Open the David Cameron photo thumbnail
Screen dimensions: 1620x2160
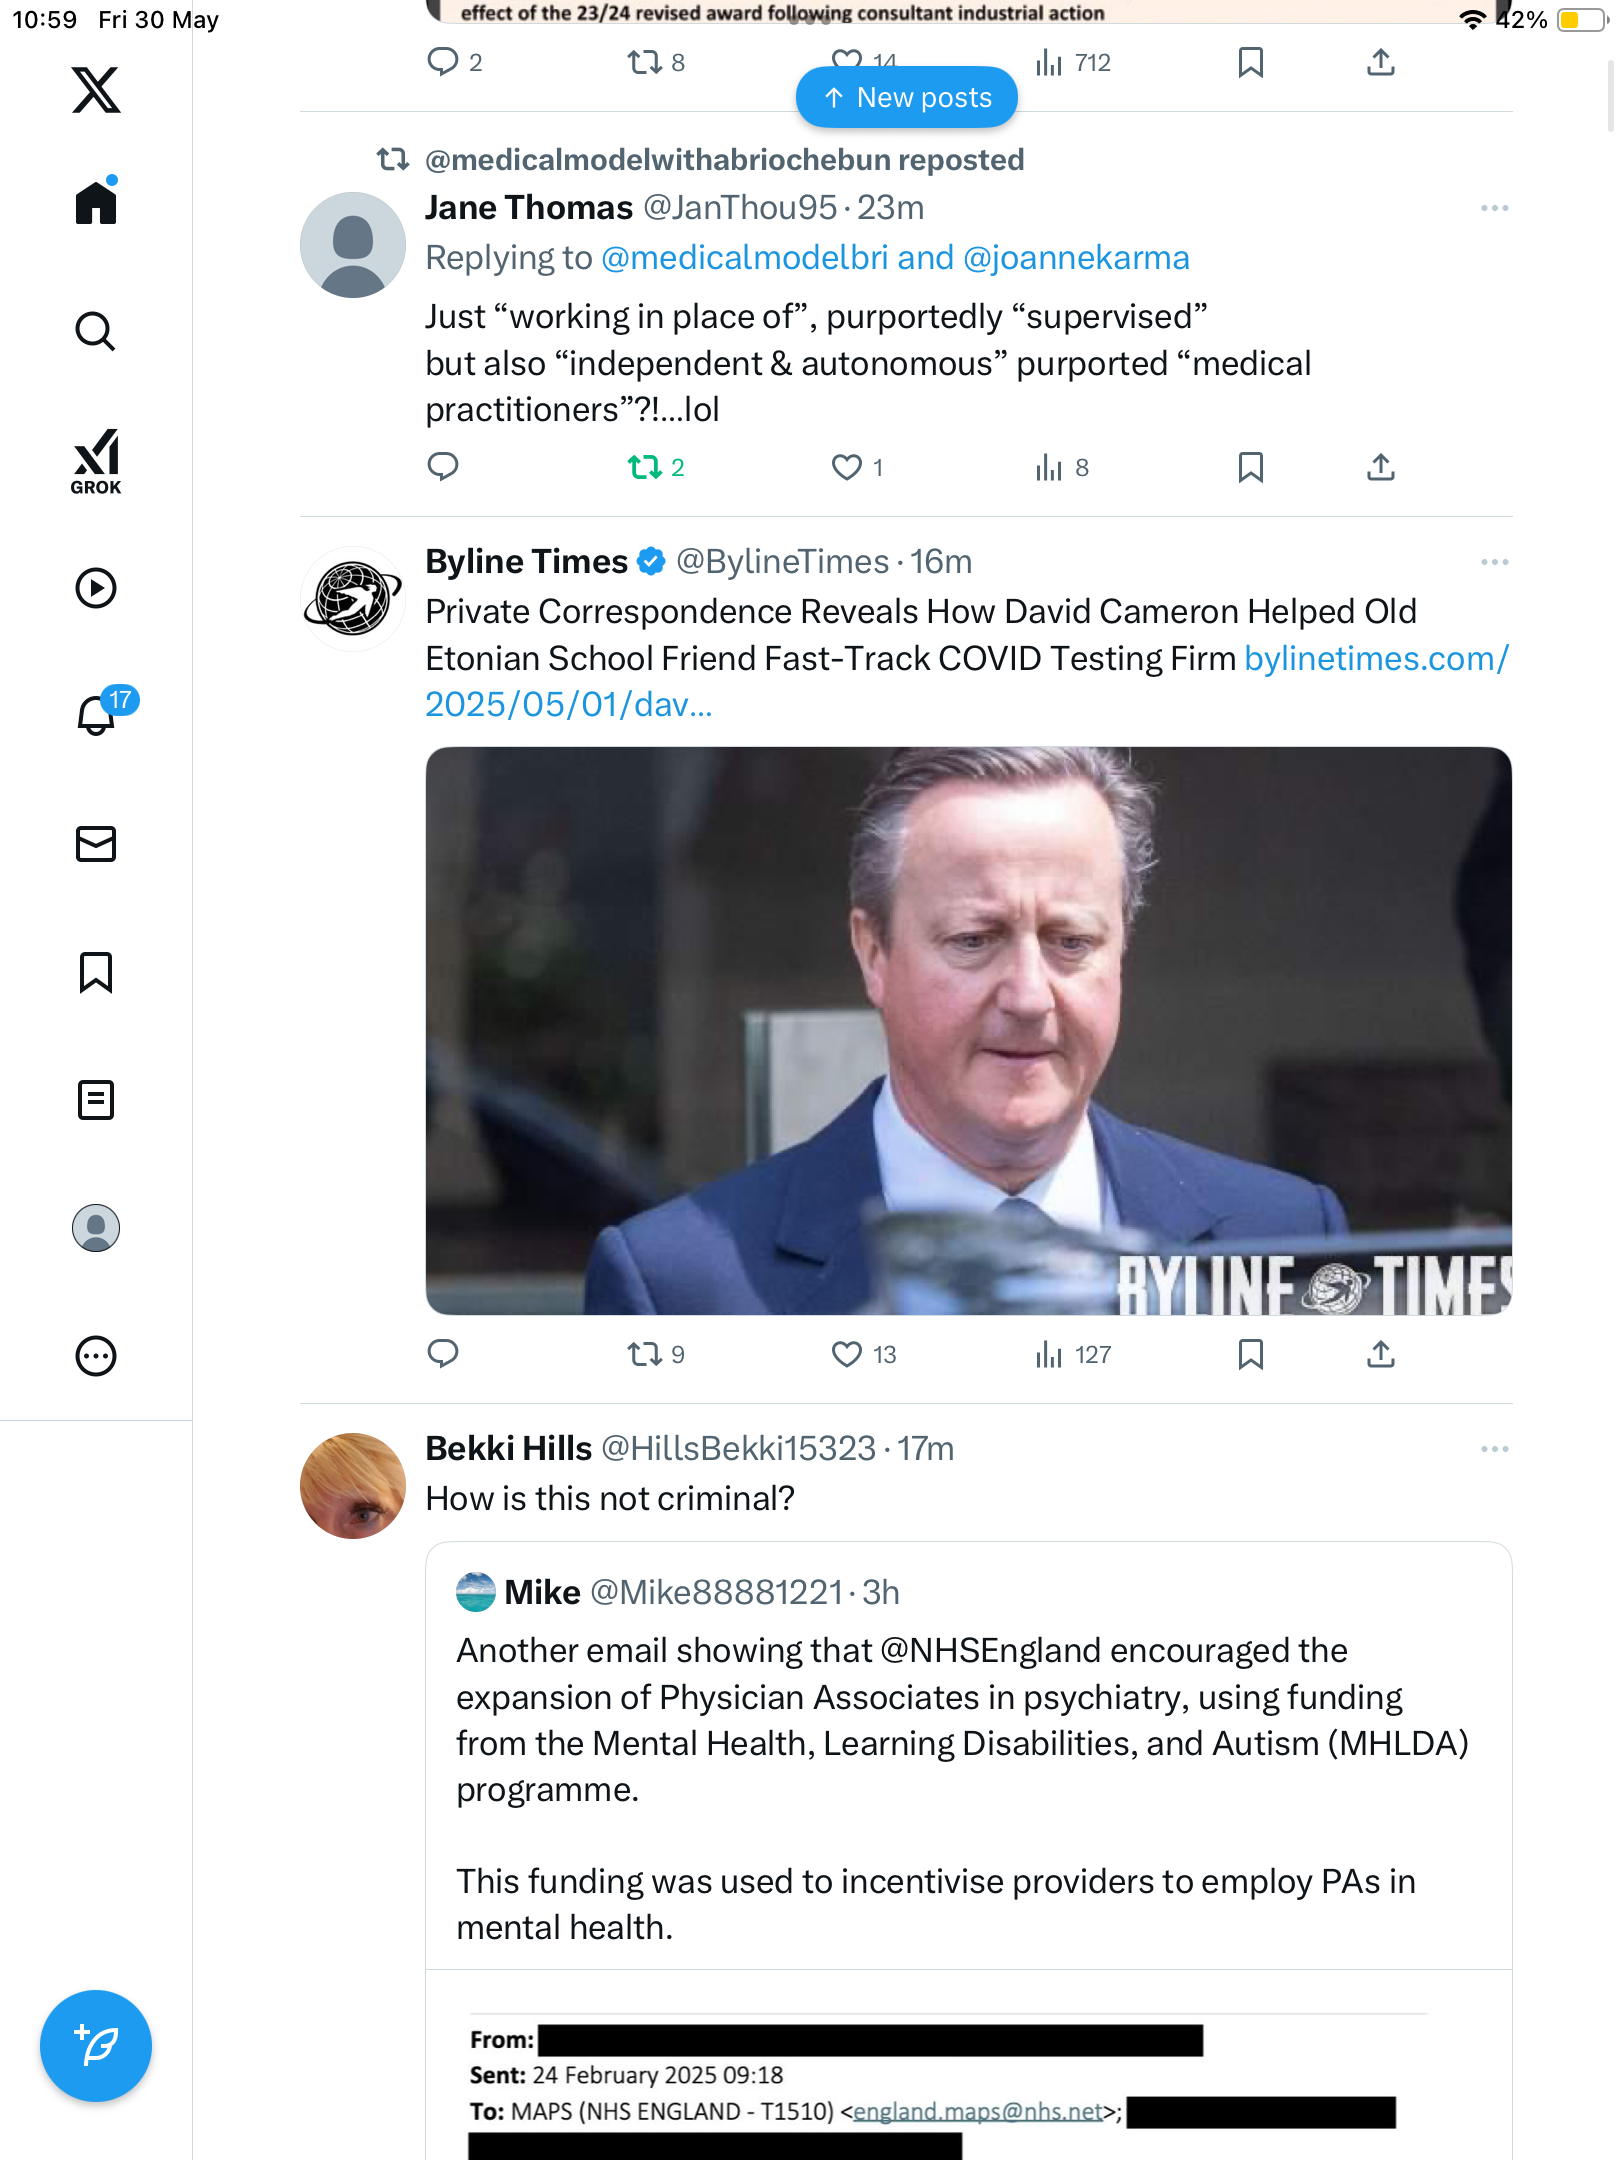(x=968, y=1031)
